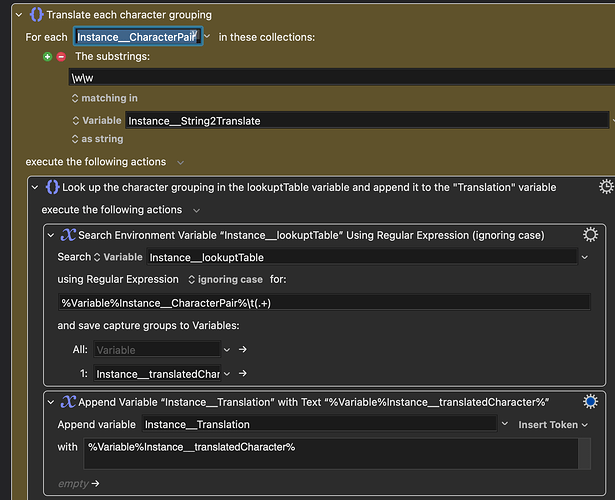Open the dropdown right of Instance__lookuptTable field
This screenshot has height=500, width=615.
click(x=585, y=257)
